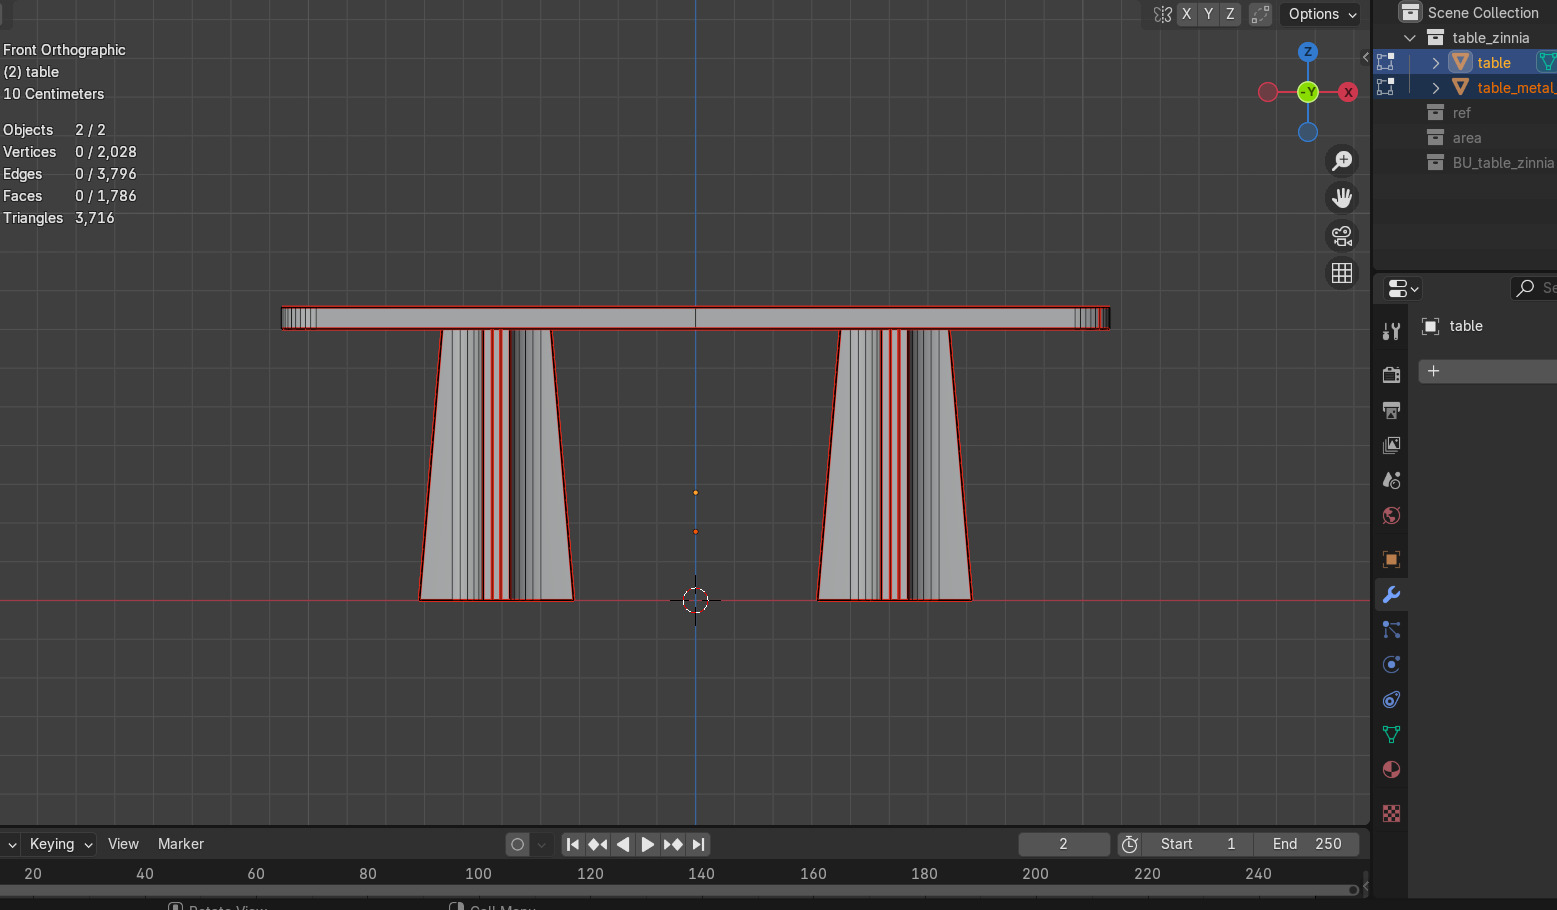Play the animation
The height and width of the screenshot is (910, 1557).
(648, 844)
